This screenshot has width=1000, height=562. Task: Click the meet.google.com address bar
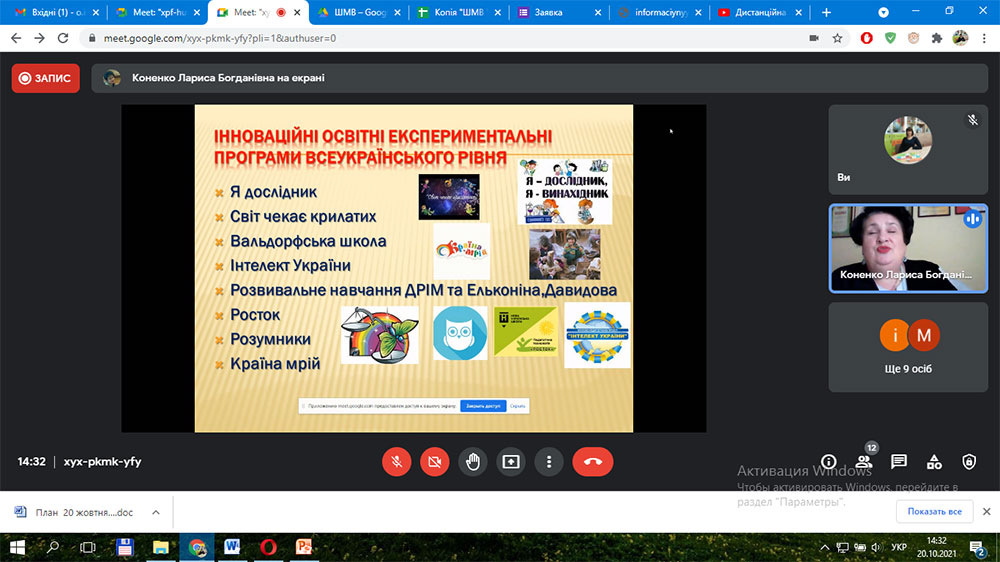(x=446, y=38)
